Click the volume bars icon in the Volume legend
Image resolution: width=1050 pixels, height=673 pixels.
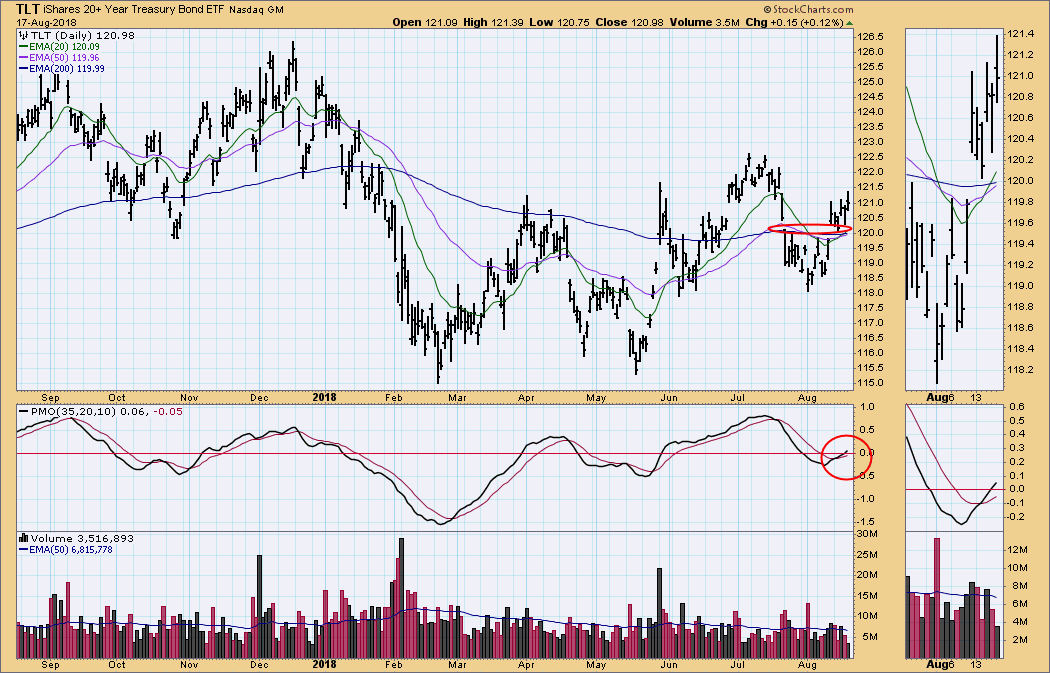23,538
